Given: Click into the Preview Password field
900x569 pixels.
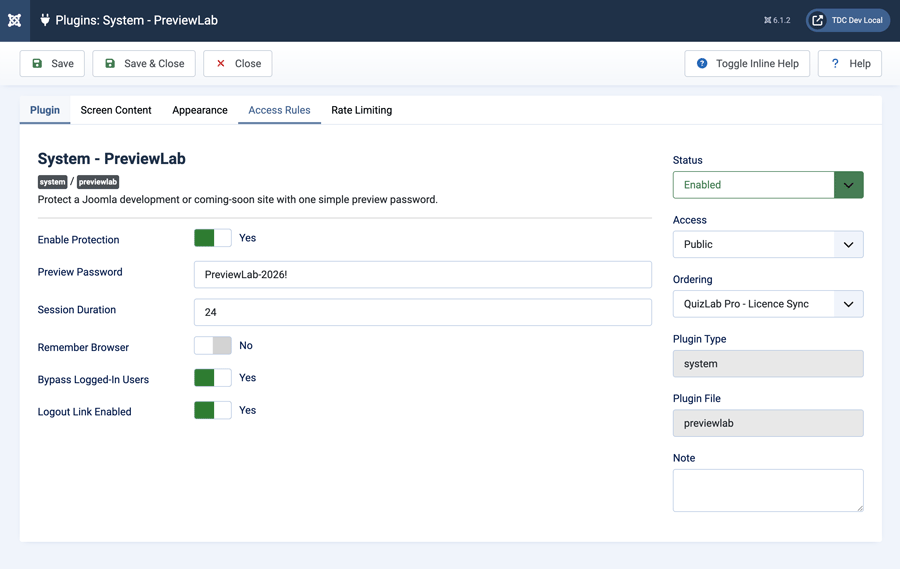Looking at the screenshot, I should click(x=422, y=274).
